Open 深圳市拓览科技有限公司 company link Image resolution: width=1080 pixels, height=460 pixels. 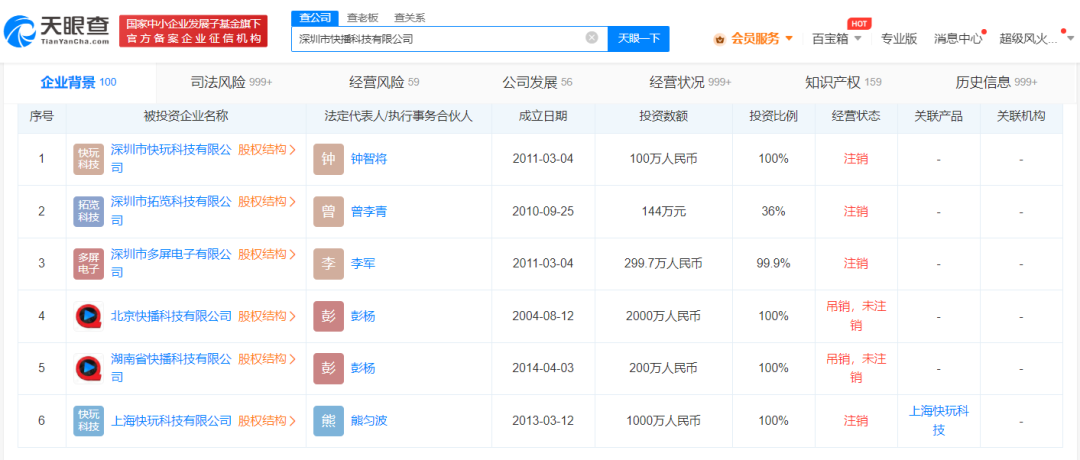pyautogui.click(x=171, y=211)
